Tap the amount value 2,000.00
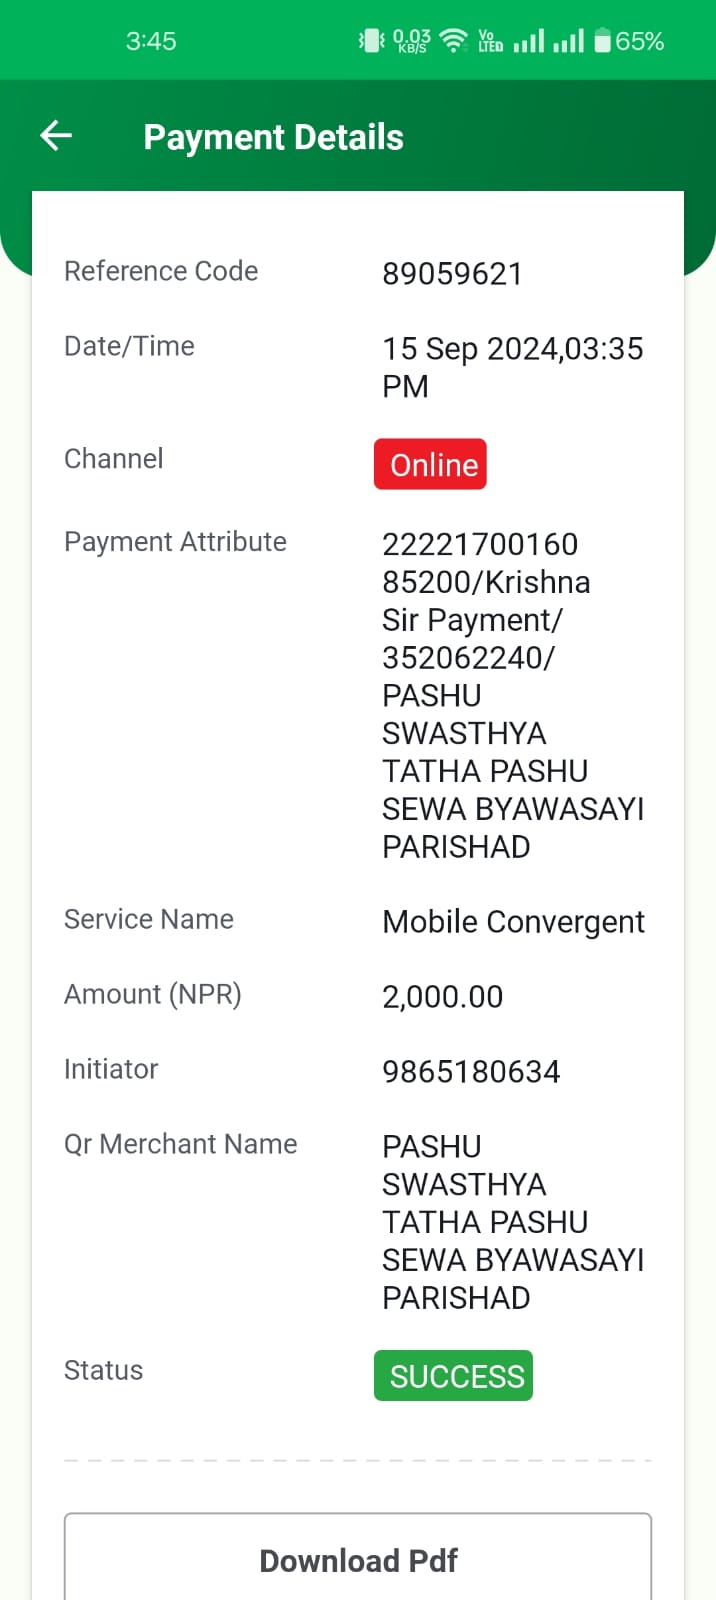Screen dimensions: 716x1600 pyautogui.click(x=442, y=996)
